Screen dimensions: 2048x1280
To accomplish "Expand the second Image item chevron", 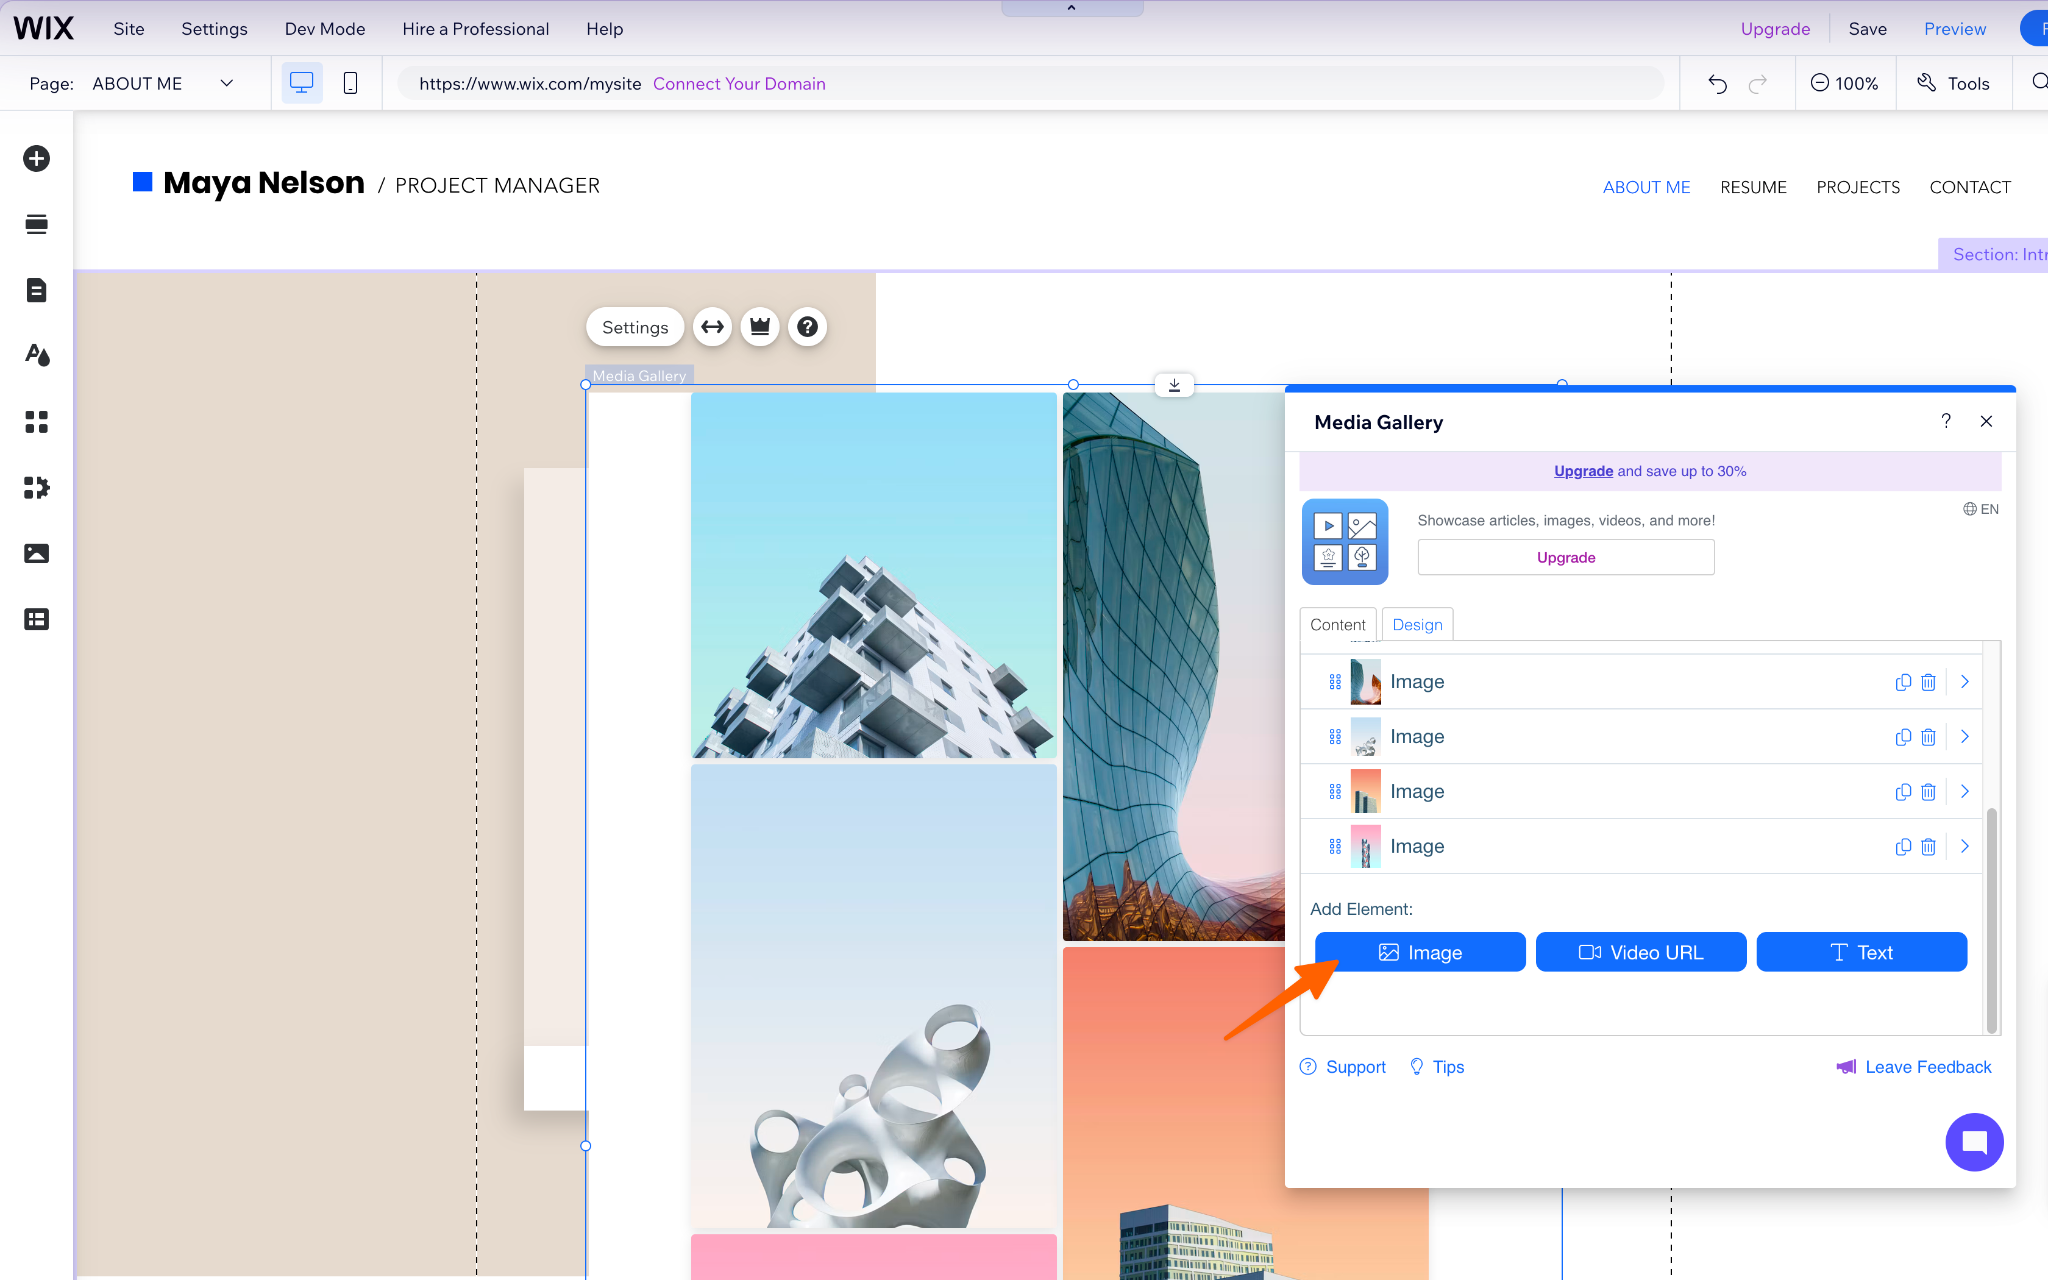I will pos(1965,737).
